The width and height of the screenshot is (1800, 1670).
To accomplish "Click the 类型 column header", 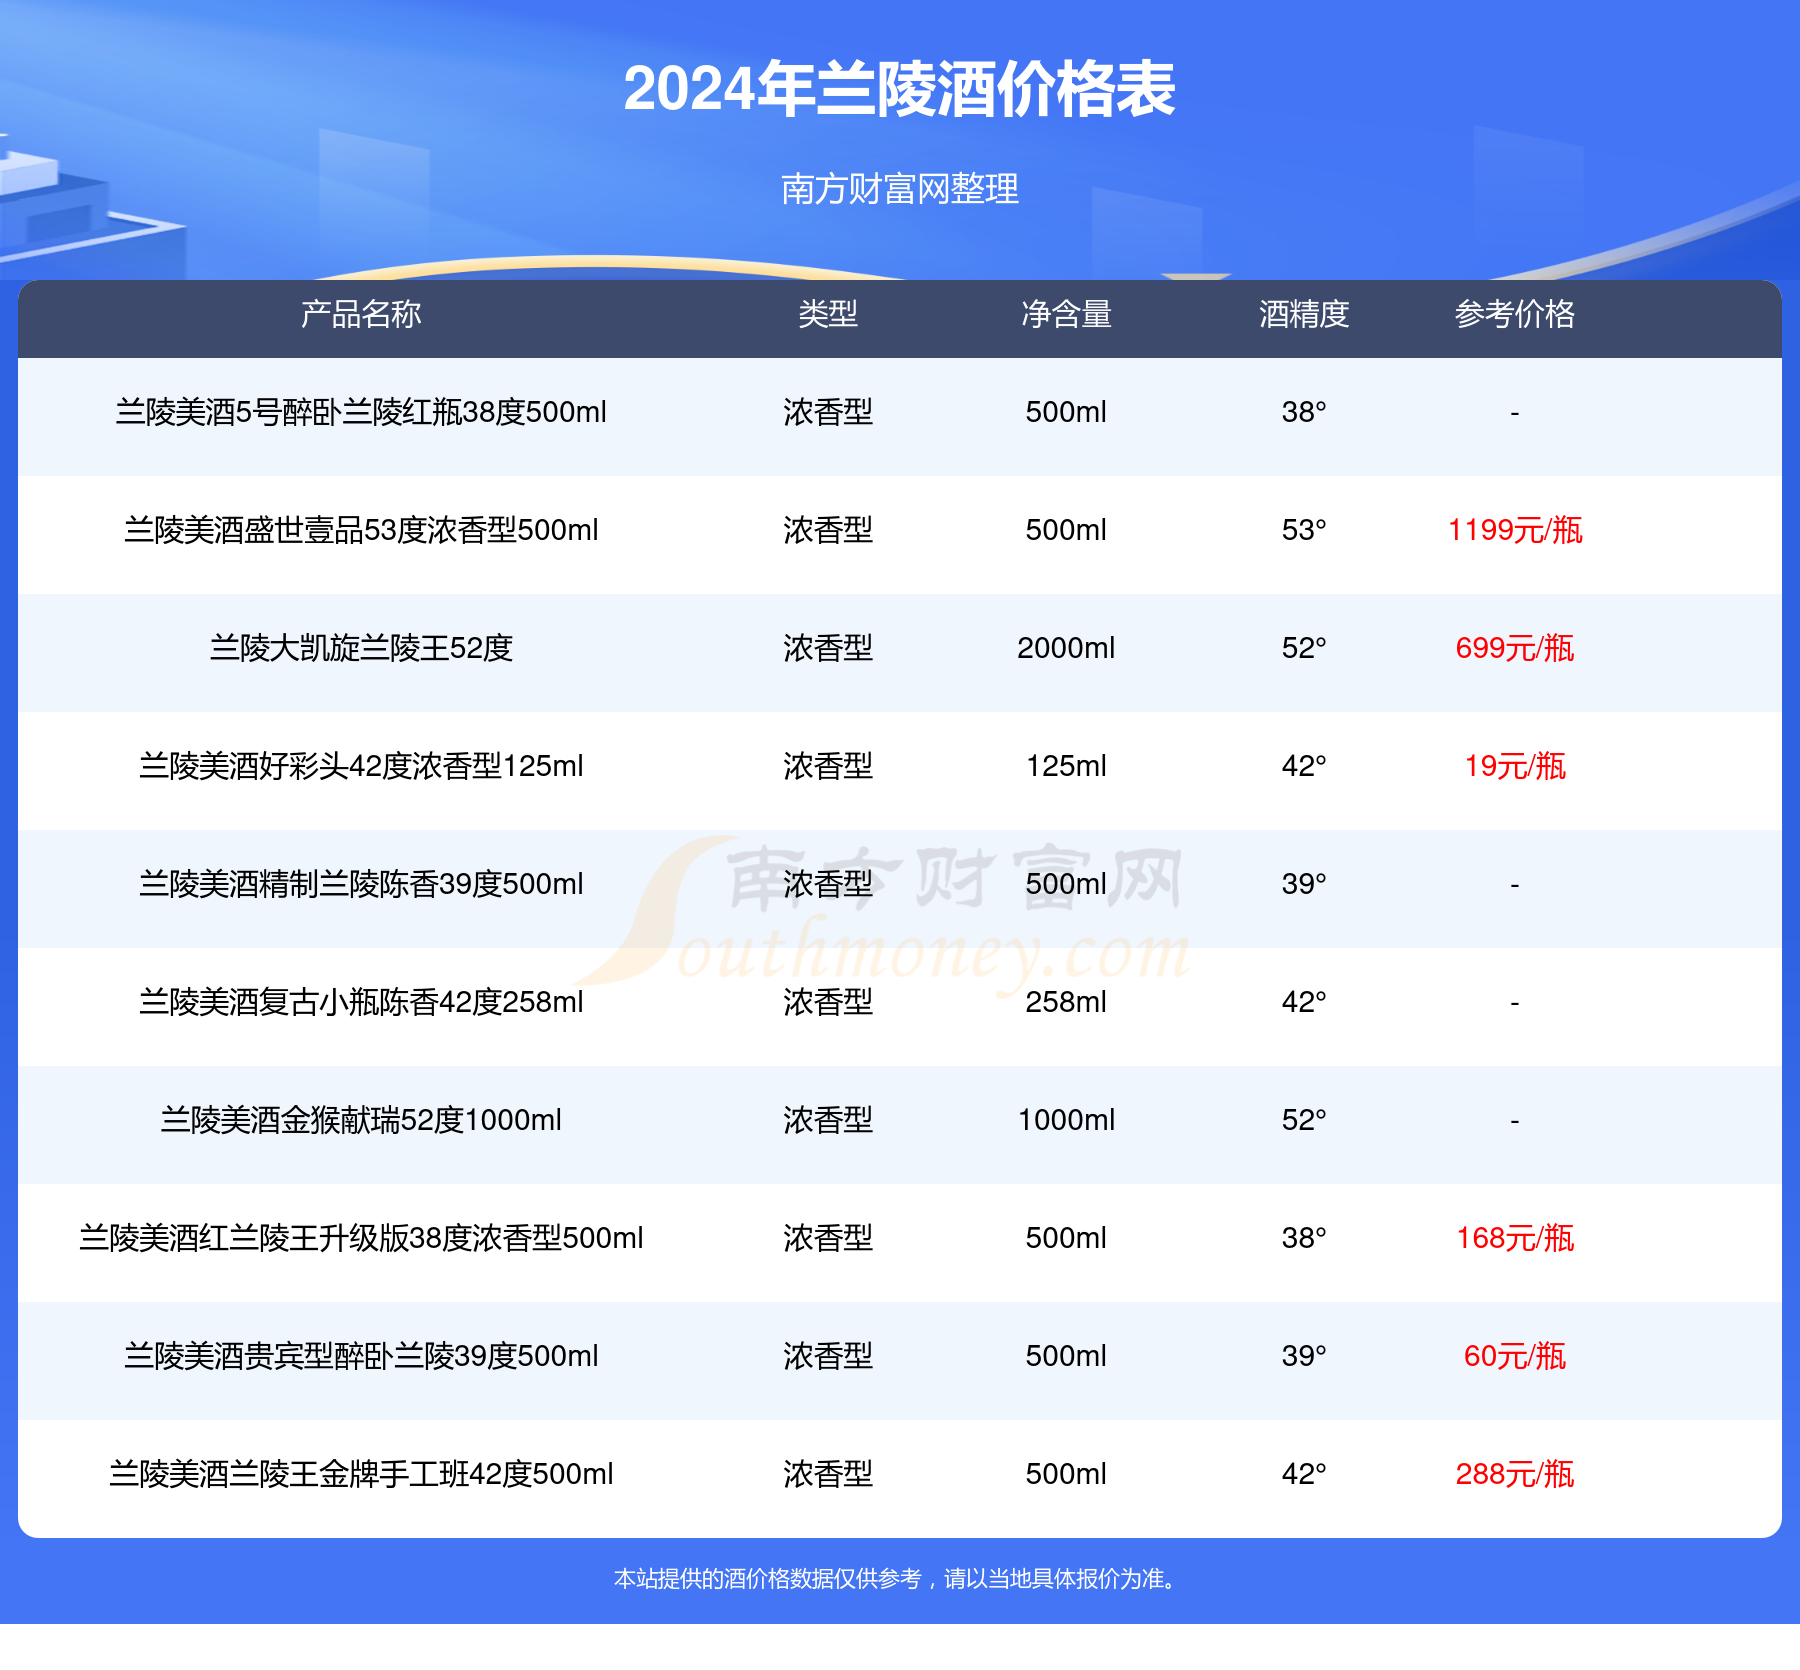I will point(828,314).
